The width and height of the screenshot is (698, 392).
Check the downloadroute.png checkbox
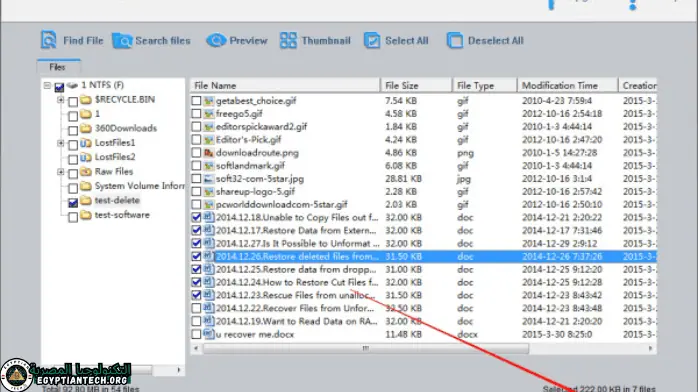click(196, 153)
